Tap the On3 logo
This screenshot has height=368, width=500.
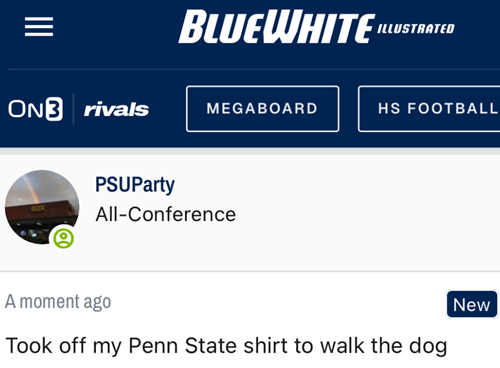click(x=35, y=109)
